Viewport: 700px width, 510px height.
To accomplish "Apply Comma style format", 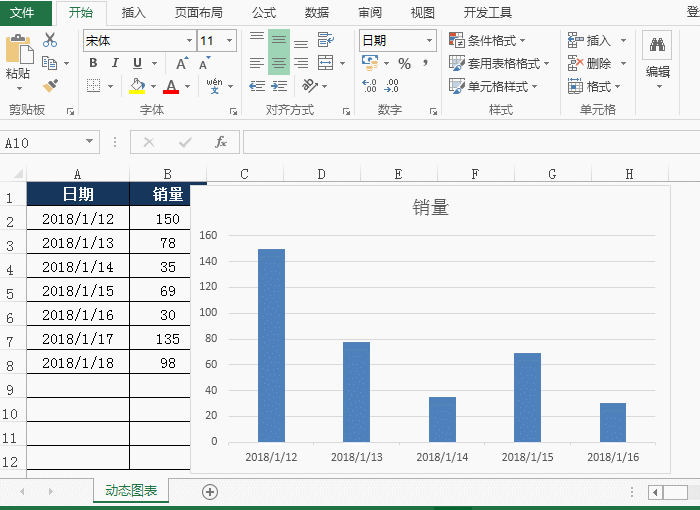I will pos(425,63).
